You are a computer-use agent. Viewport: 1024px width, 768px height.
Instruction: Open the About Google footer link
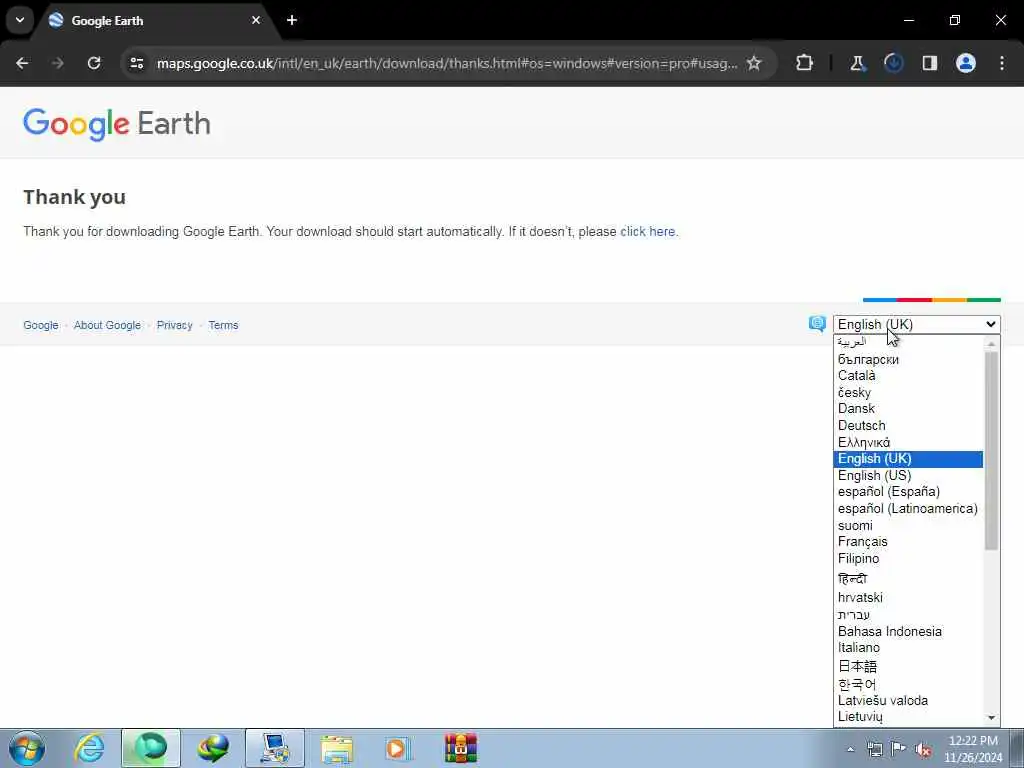(107, 325)
